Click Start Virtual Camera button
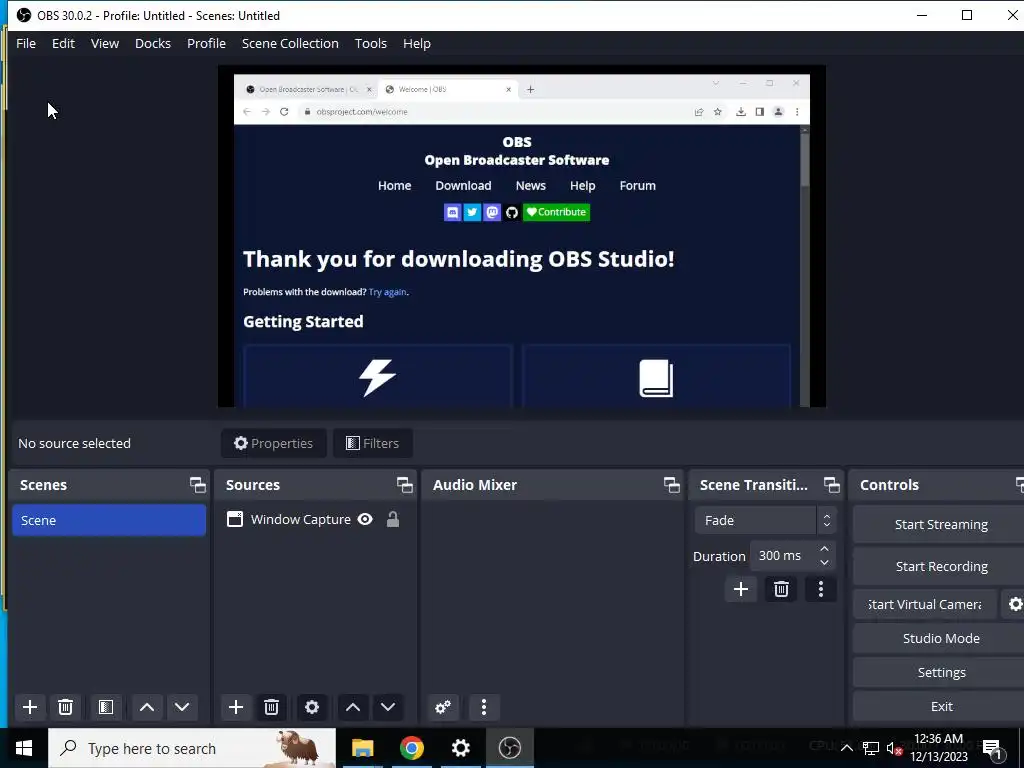The image size is (1024, 768). click(925, 605)
